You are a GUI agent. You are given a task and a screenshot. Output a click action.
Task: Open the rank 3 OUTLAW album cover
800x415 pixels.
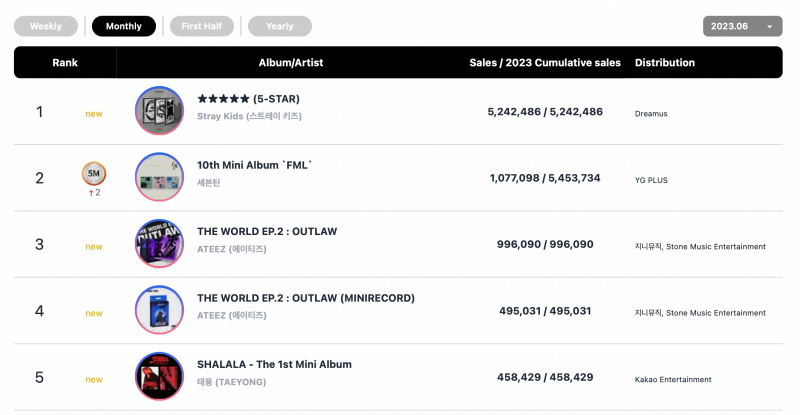(x=159, y=243)
